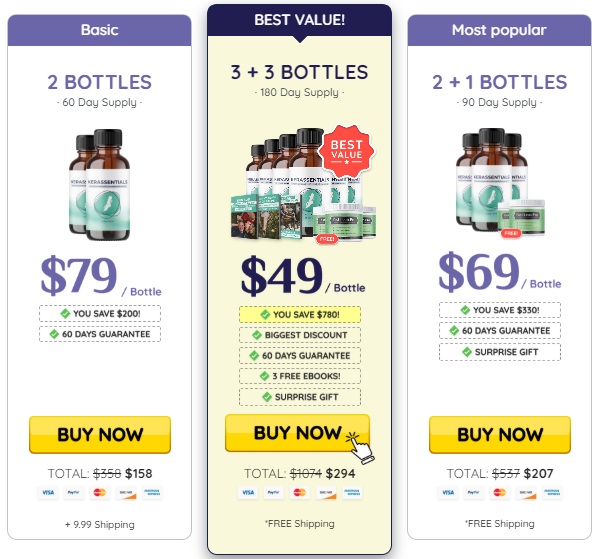Click the two-bottle product image
This screenshot has height=559, width=596.
(x=100, y=185)
